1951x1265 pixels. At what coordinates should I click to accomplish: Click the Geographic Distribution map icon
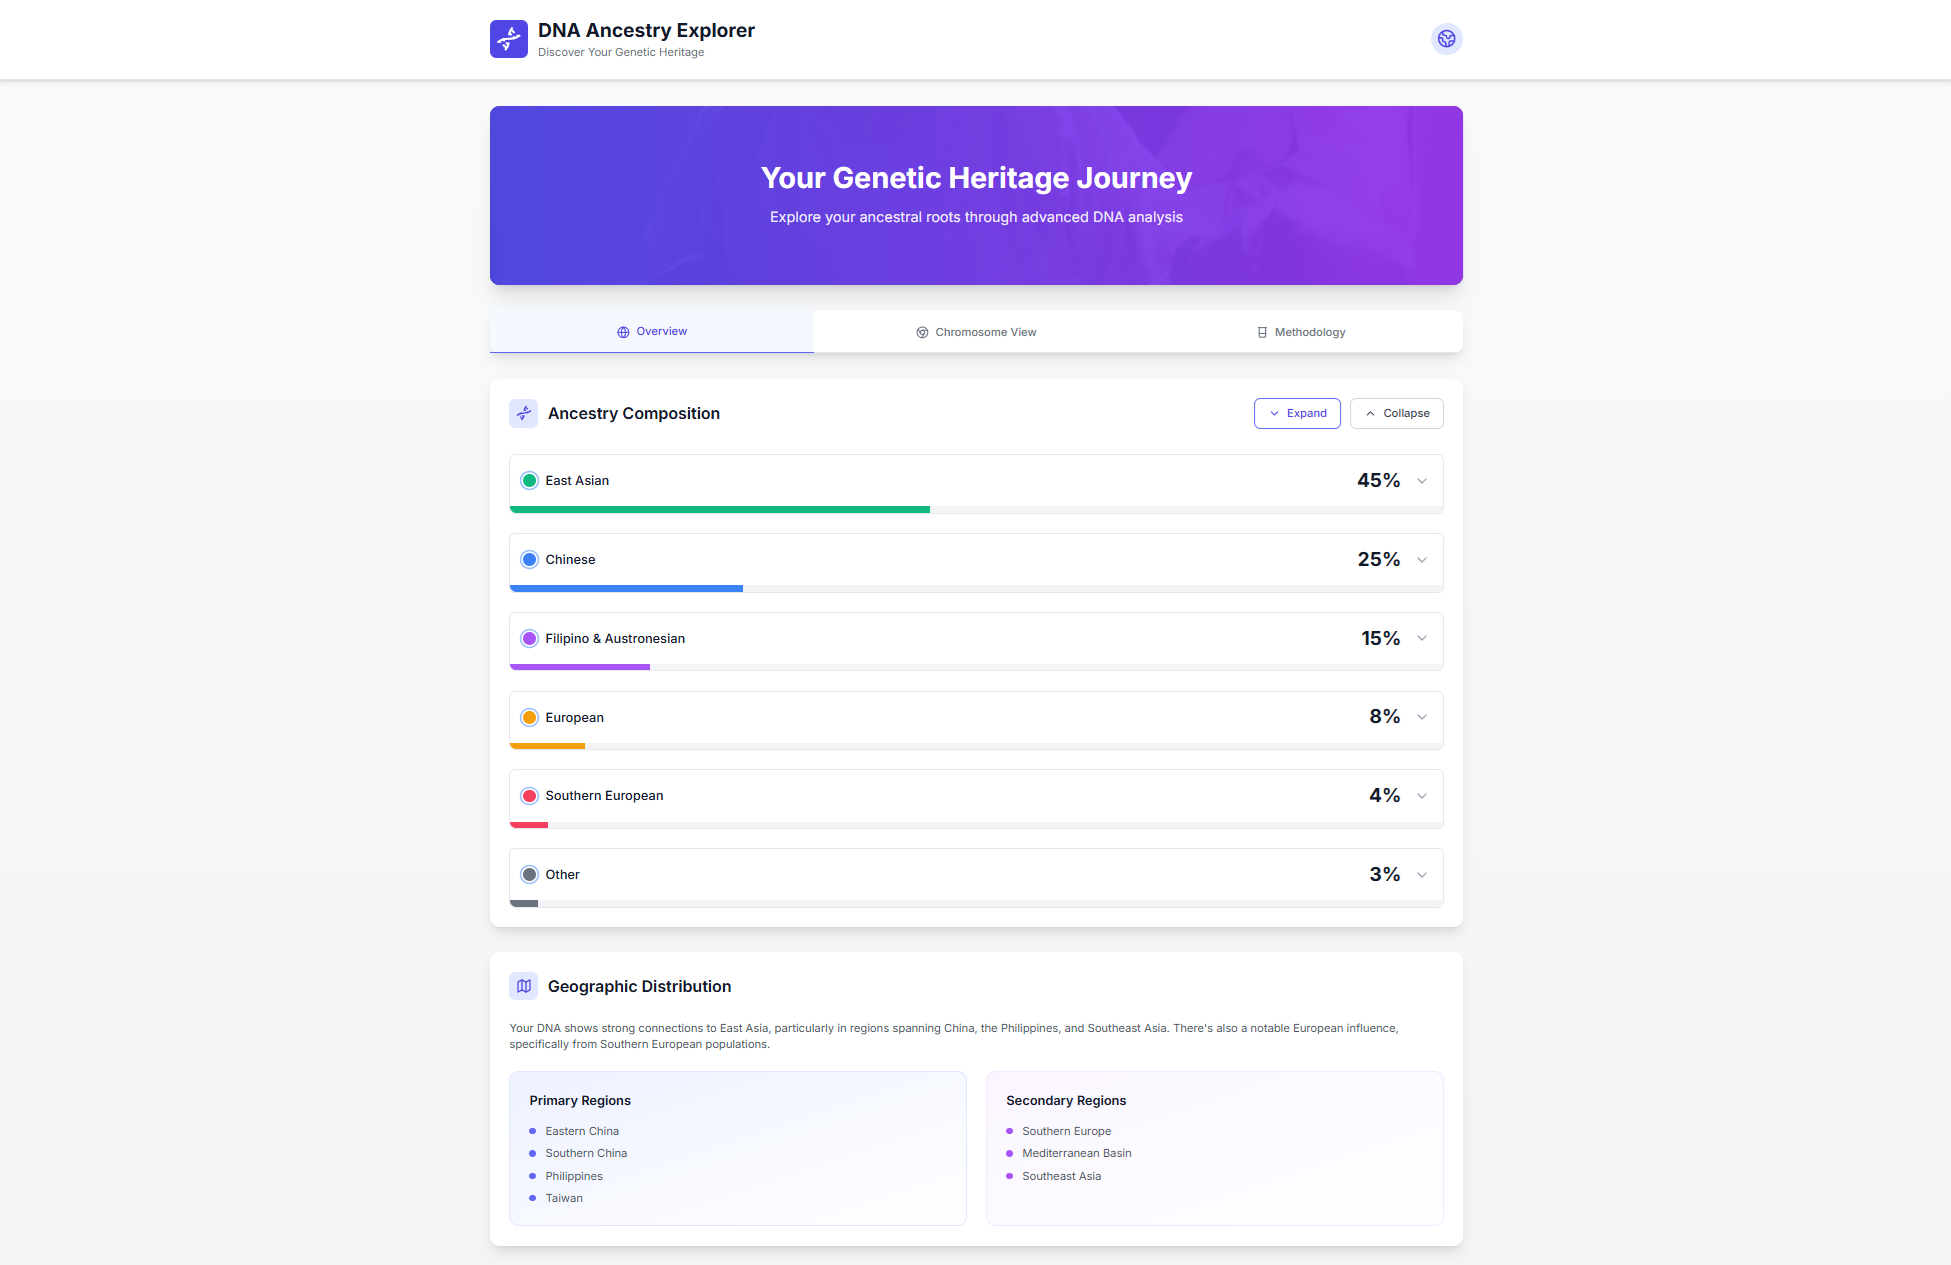pos(523,986)
